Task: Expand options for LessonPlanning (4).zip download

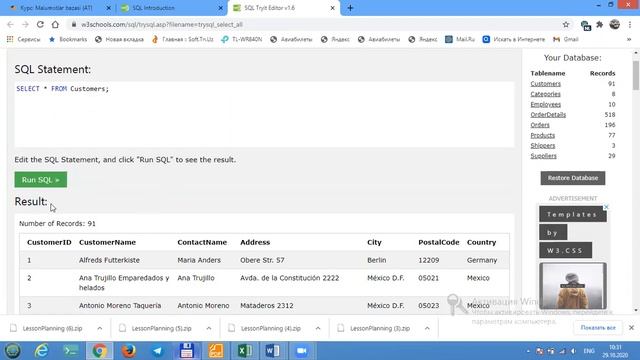Action: click(318, 328)
